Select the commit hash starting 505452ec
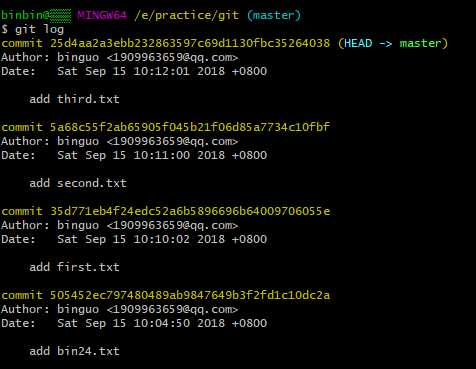 190,295
